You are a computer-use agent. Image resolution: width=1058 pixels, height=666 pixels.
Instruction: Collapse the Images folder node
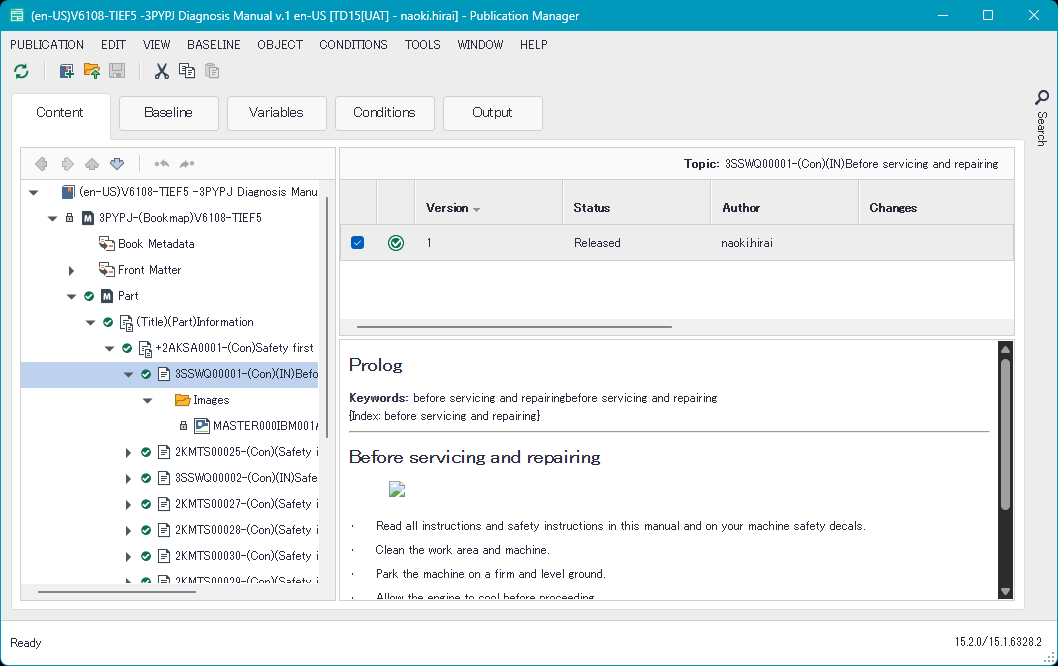(147, 399)
